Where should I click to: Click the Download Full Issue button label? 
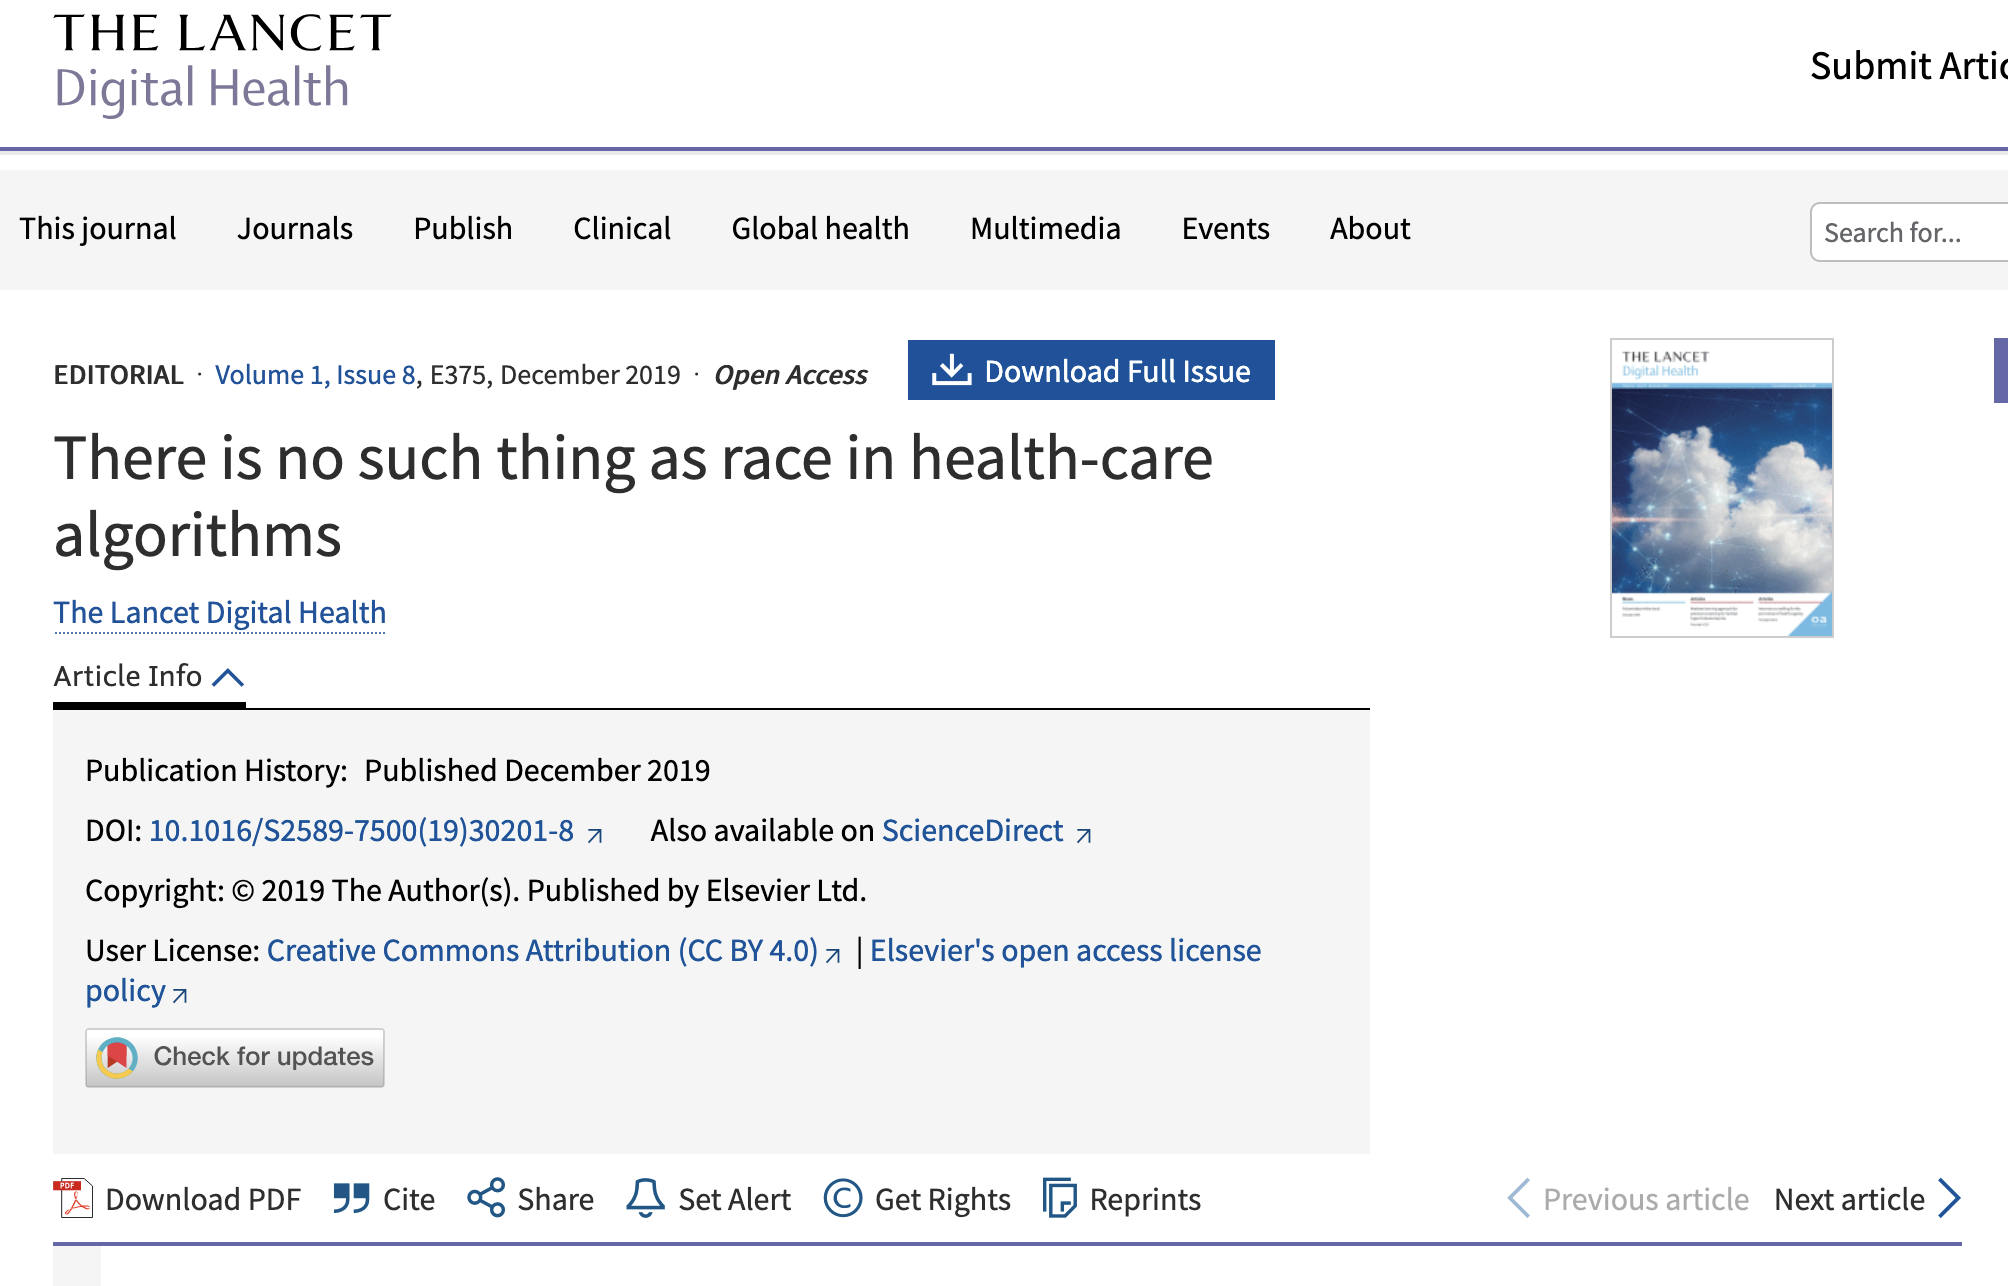click(1117, 371)
